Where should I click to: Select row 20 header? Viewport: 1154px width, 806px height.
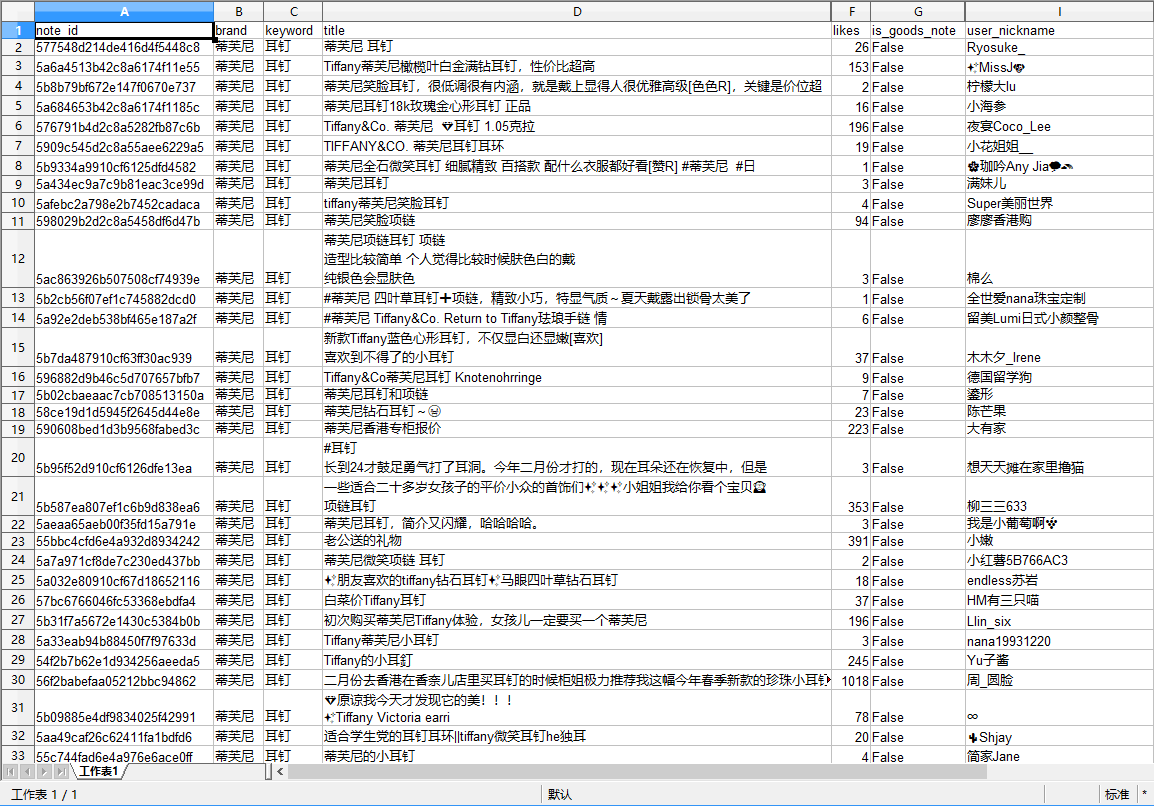17,457
